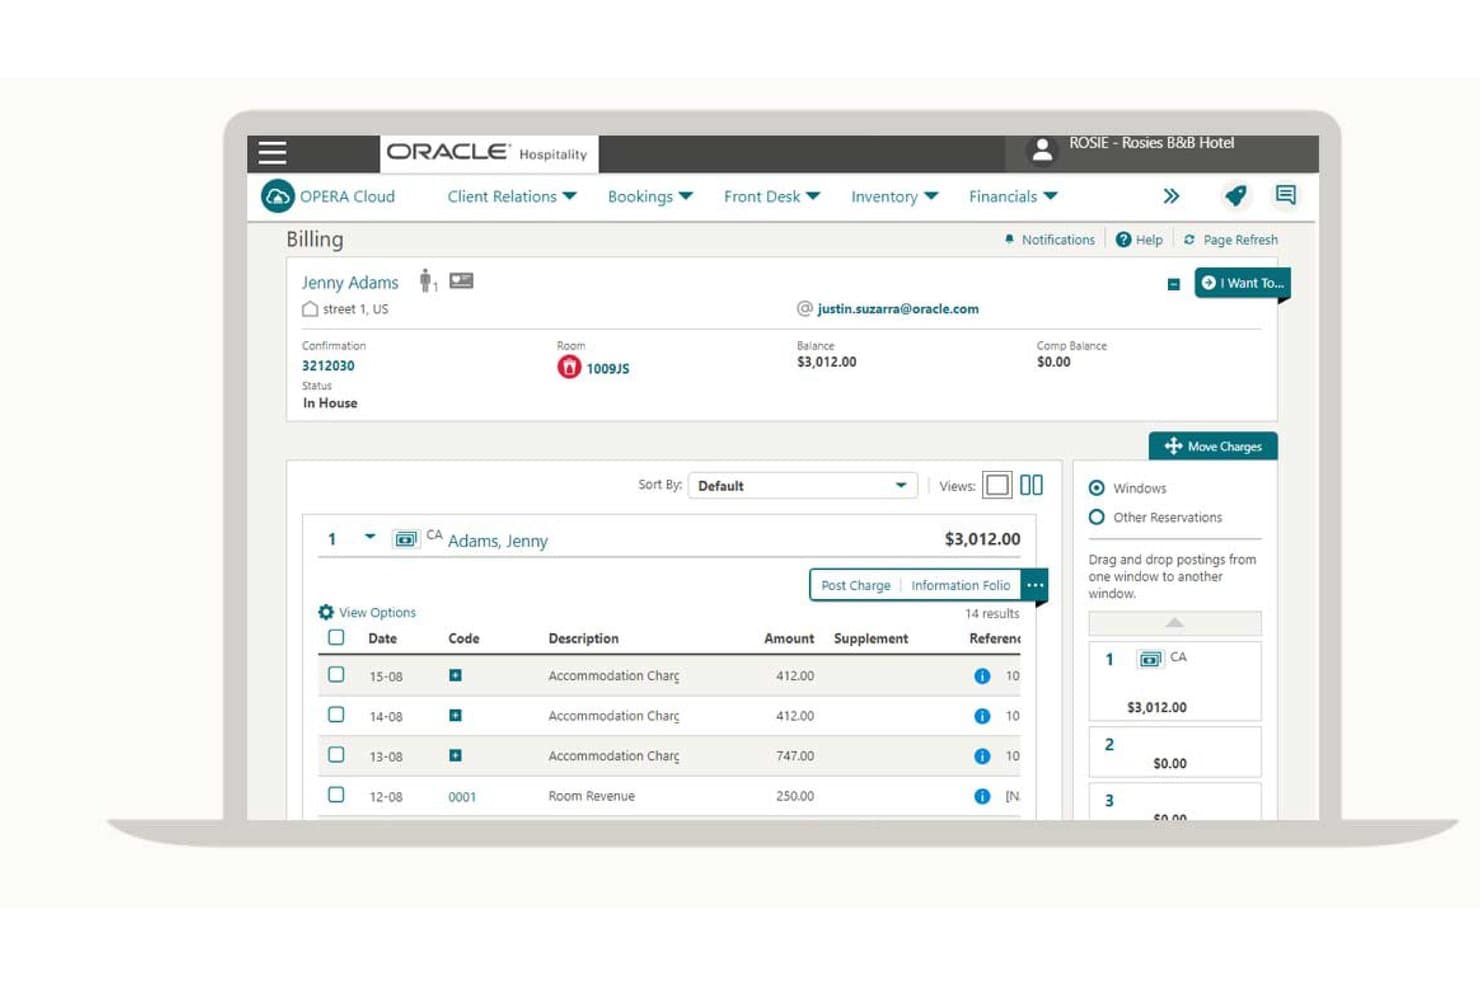Click the Move Charges button
This screenshot has width=1480, height=987.
coord(1213,446)
